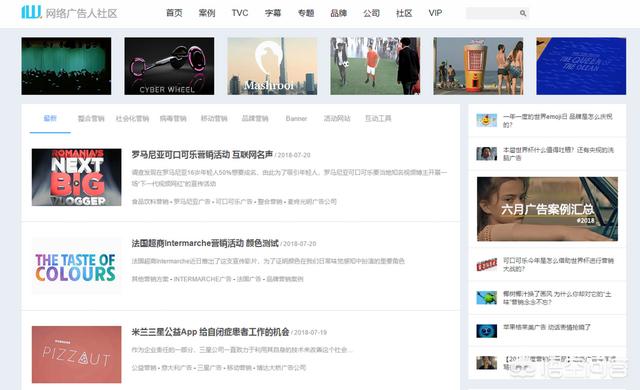Open the CYBER WHEEL banner thumbnail

click(169, 66)
